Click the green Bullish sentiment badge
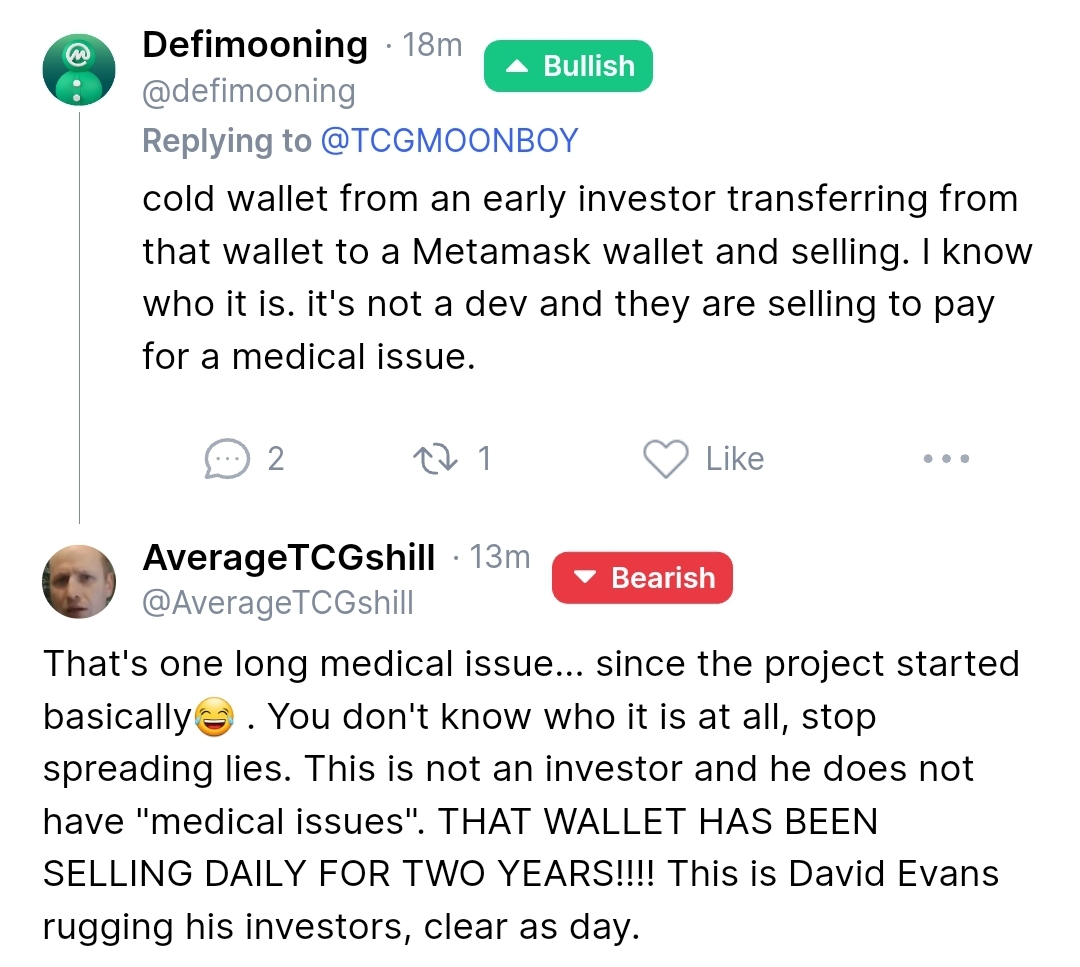This screenshot has height=967, width=1080. (568, 66)
